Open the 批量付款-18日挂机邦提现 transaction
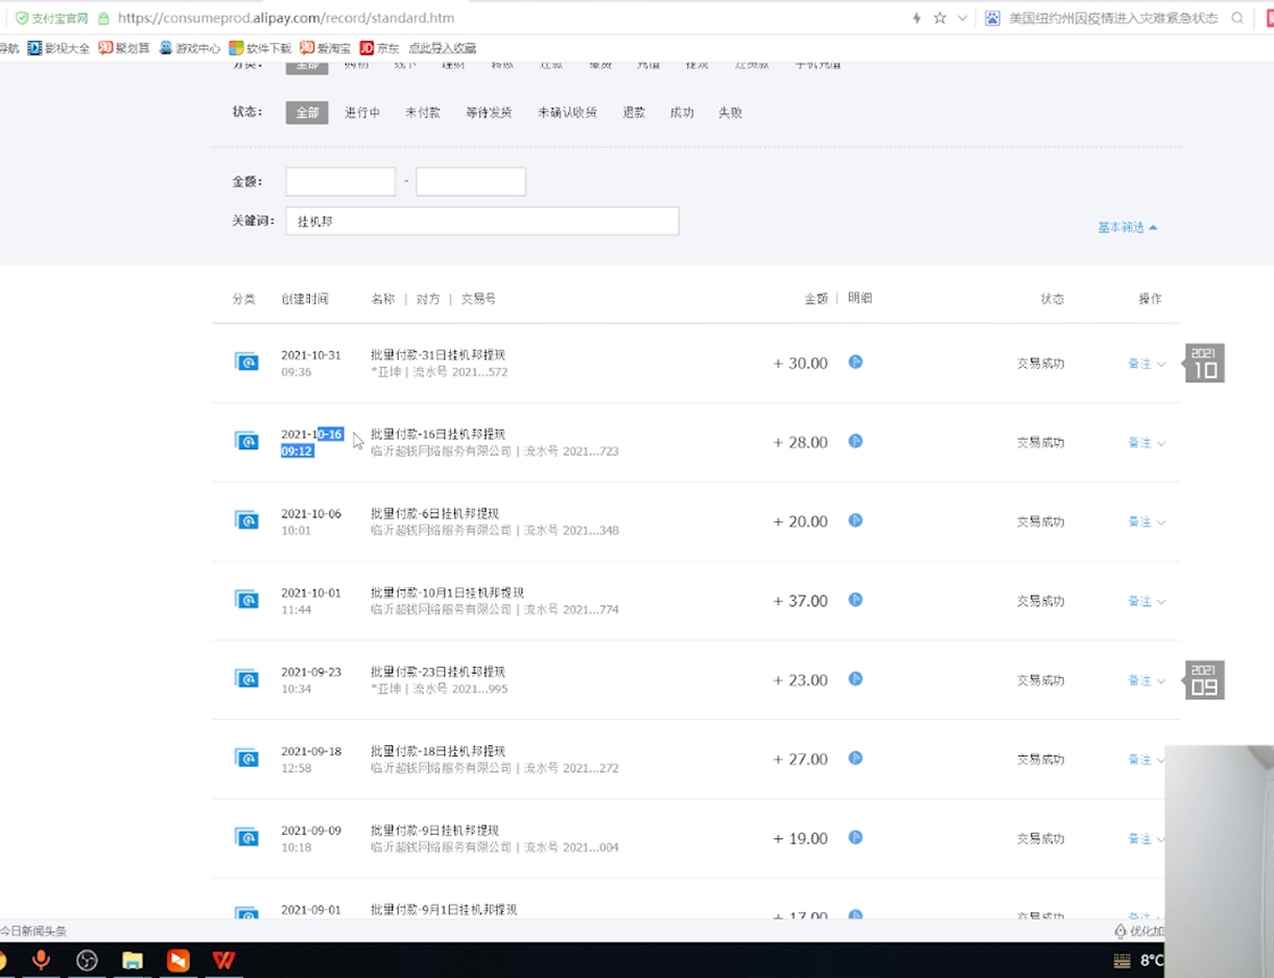This screenshot has height=978, width=1274. 438,750
